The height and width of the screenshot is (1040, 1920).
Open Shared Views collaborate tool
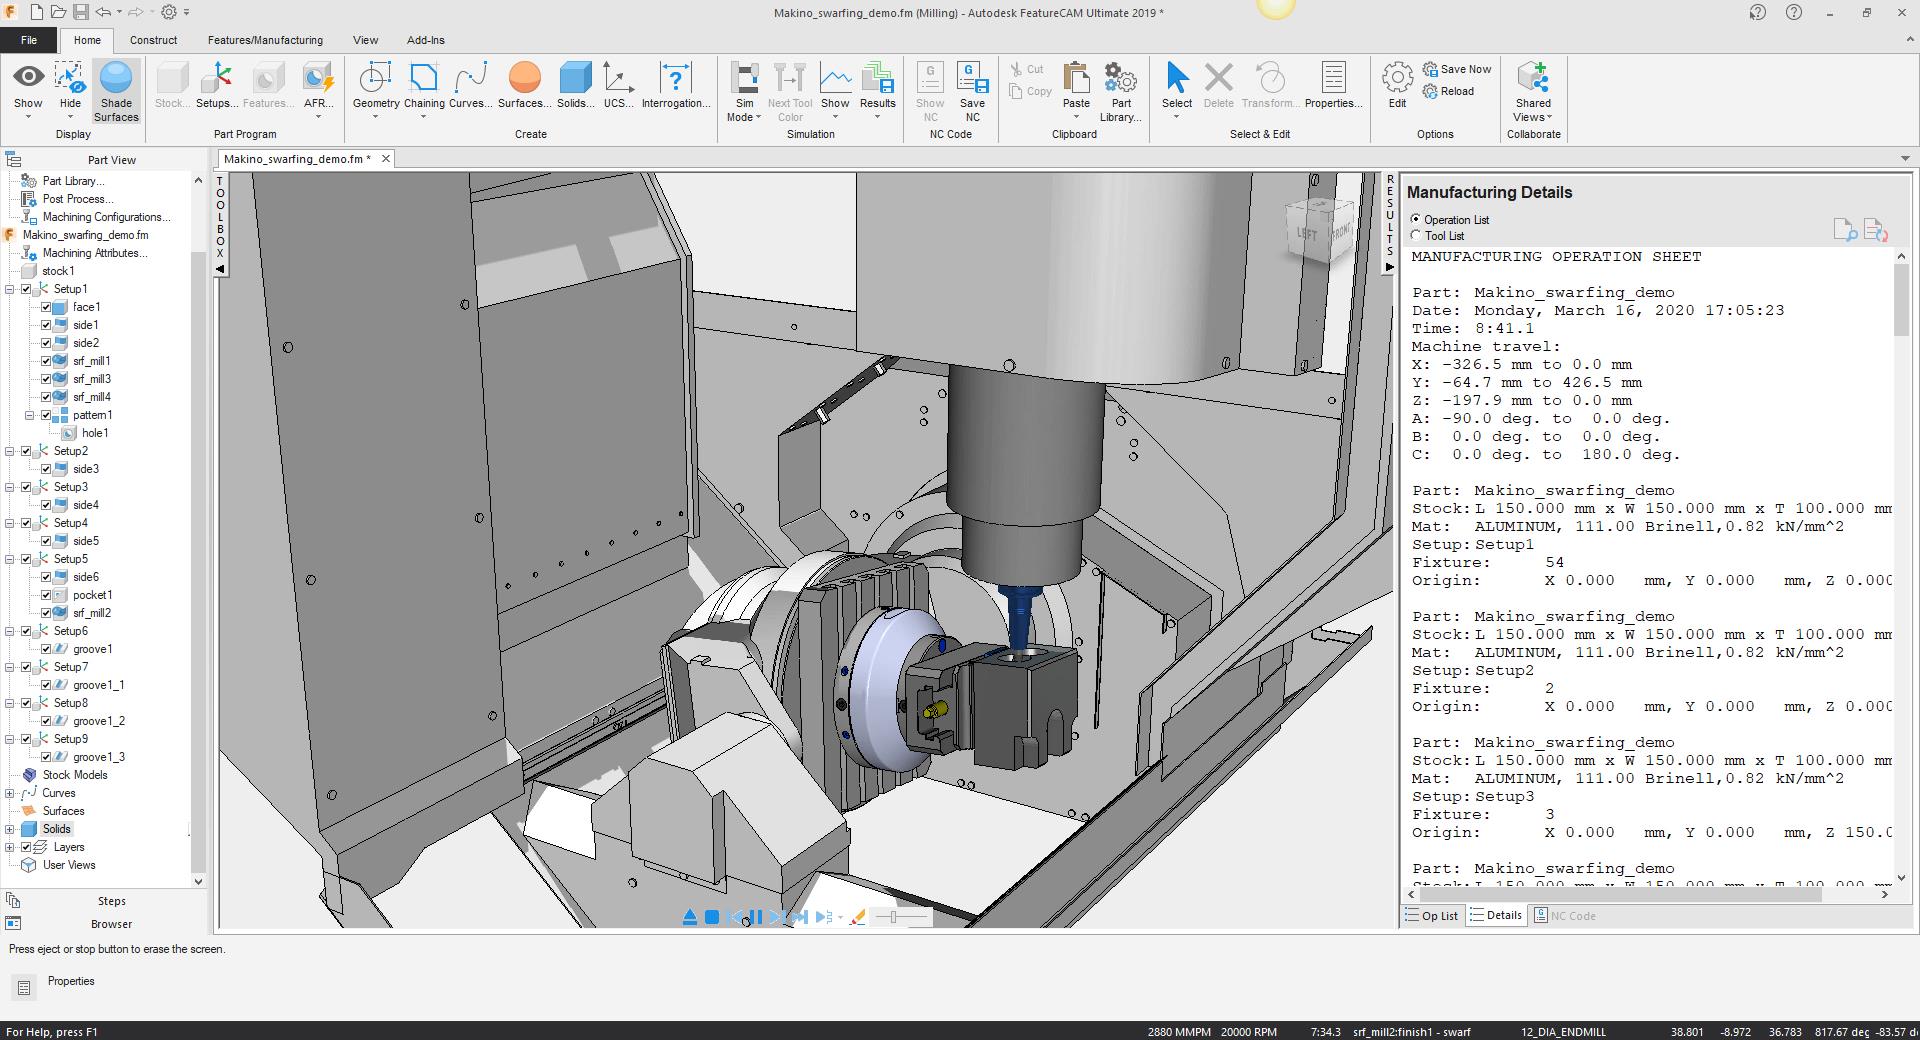coord(1533,91)
